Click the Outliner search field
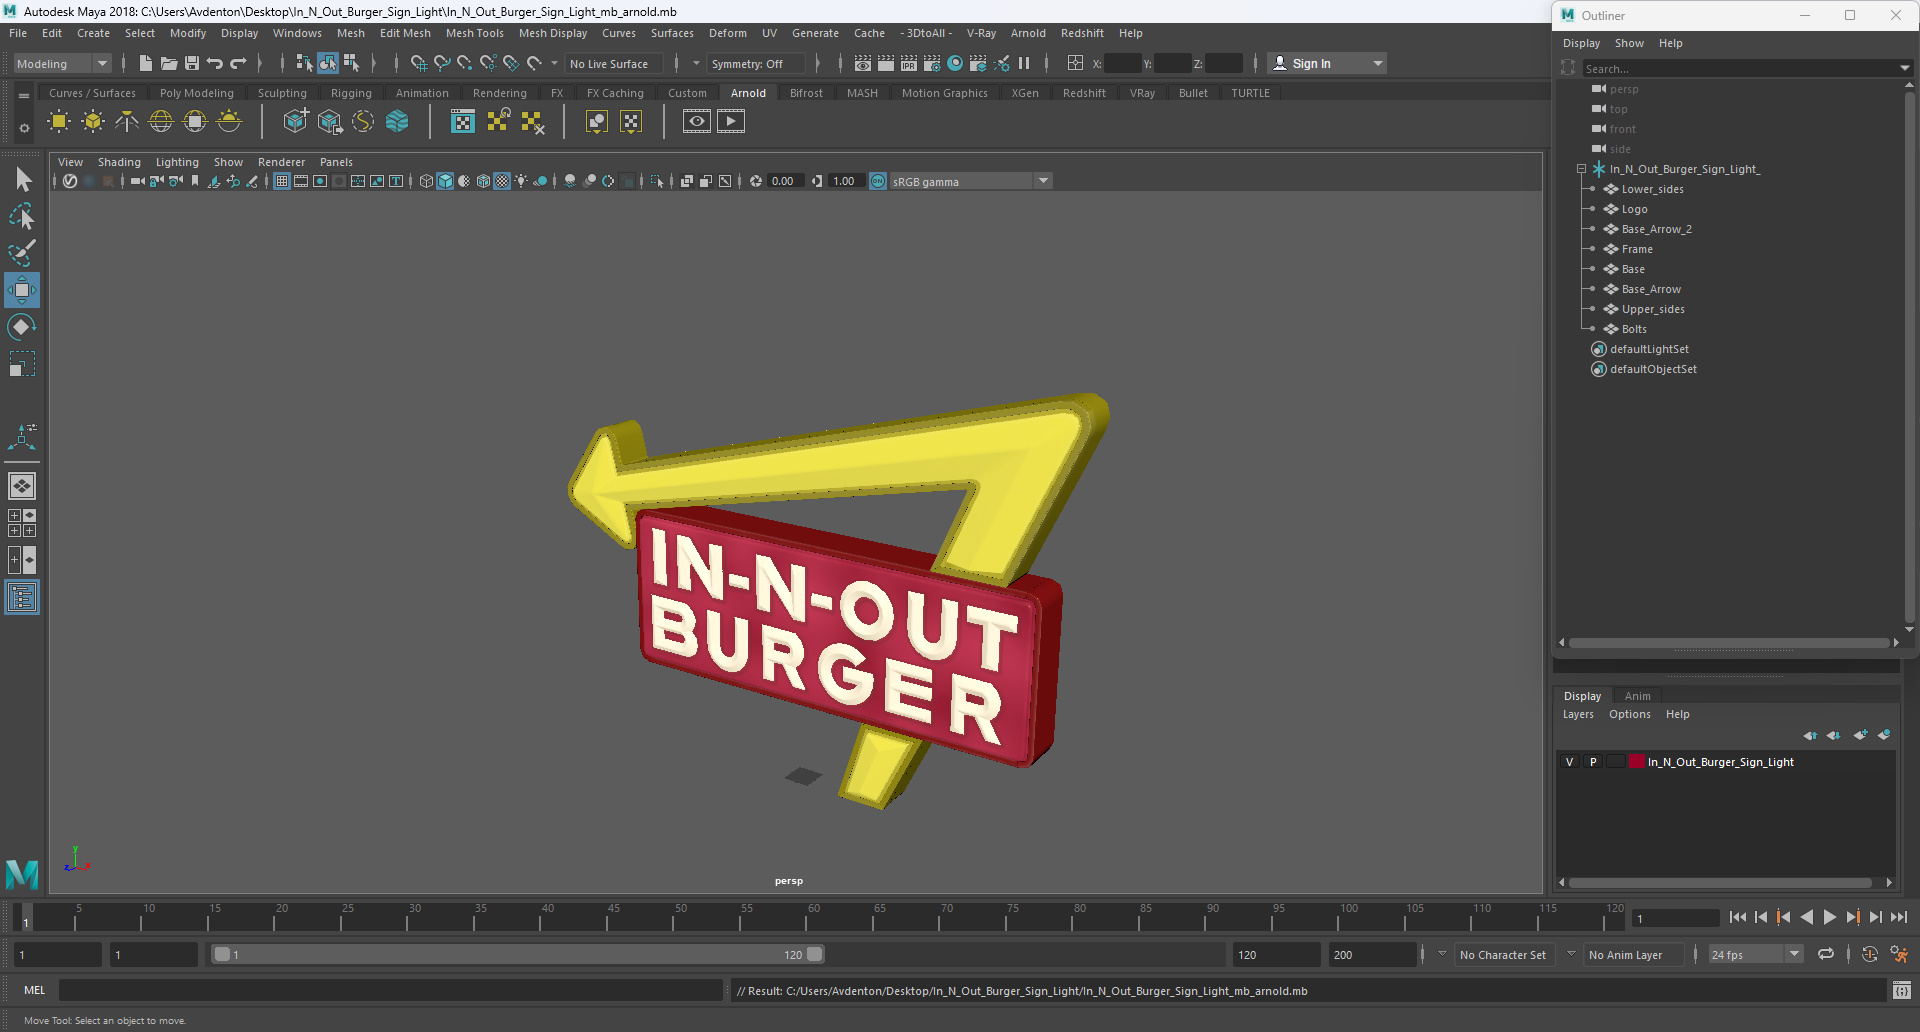Screen dimensions: 1920x1032 click(x=1740, y=68)
